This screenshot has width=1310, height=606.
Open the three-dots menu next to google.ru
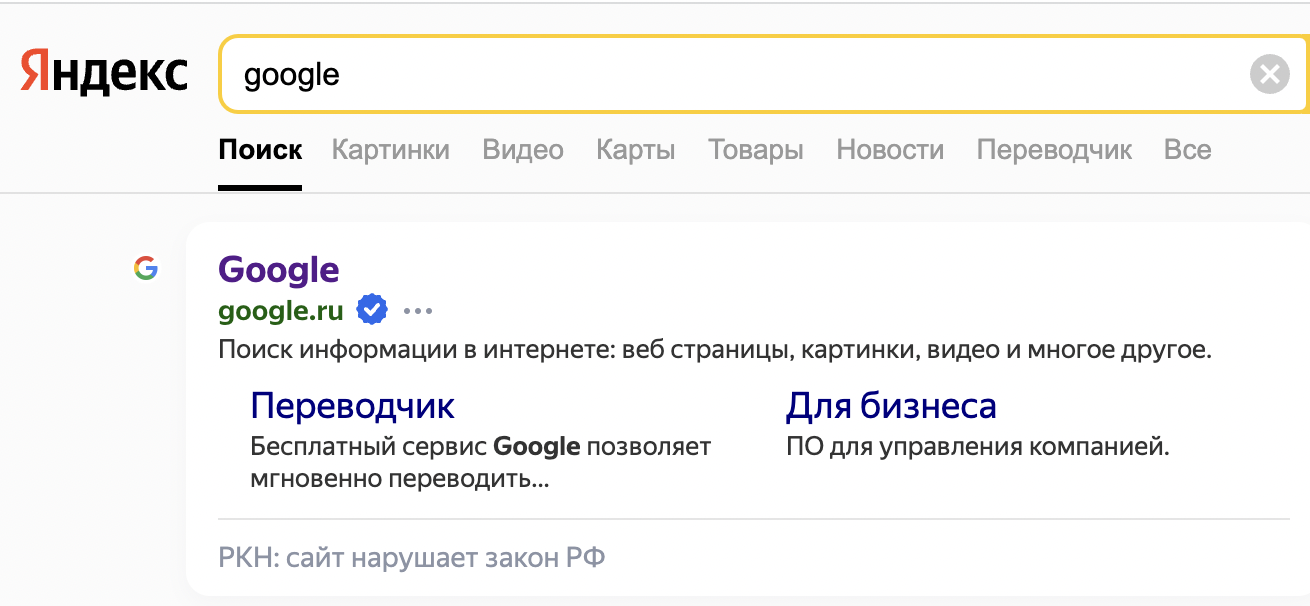(x=418, y=311)
